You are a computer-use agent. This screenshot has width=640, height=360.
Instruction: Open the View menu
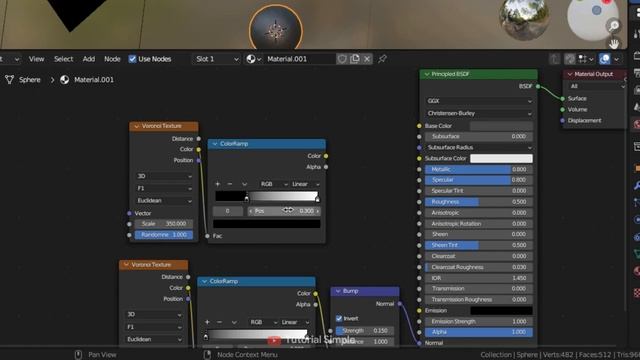tap(36, 59)
